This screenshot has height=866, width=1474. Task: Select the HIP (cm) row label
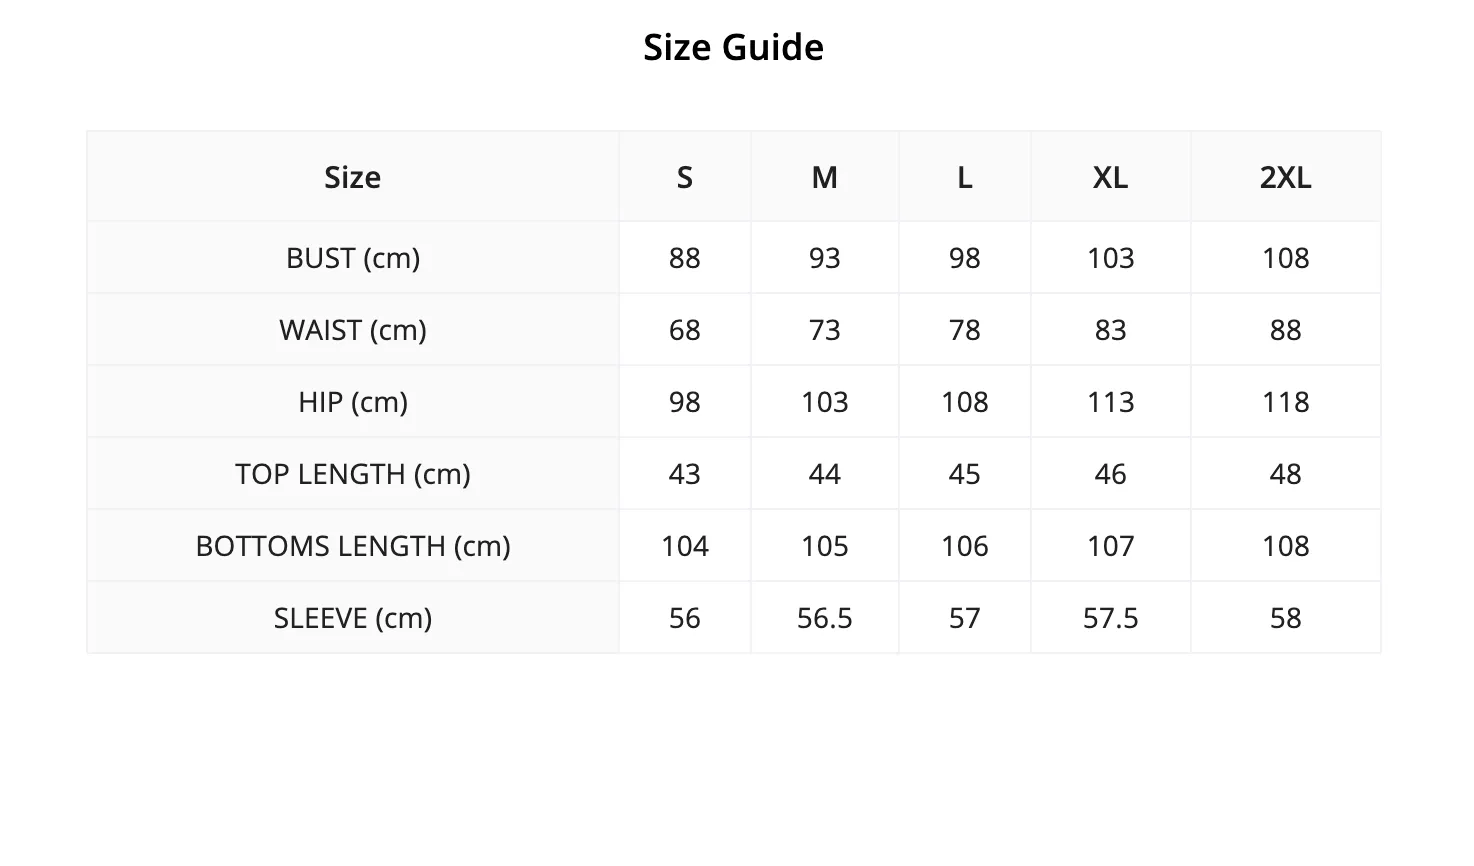tap(353, 402)
